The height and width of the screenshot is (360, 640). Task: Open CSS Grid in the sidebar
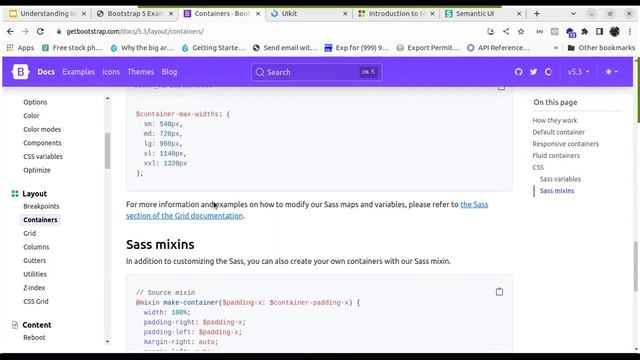36,301
